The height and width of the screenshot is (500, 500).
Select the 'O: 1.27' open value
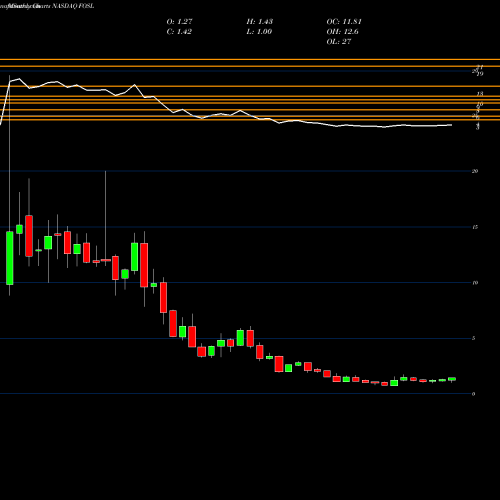179,22
